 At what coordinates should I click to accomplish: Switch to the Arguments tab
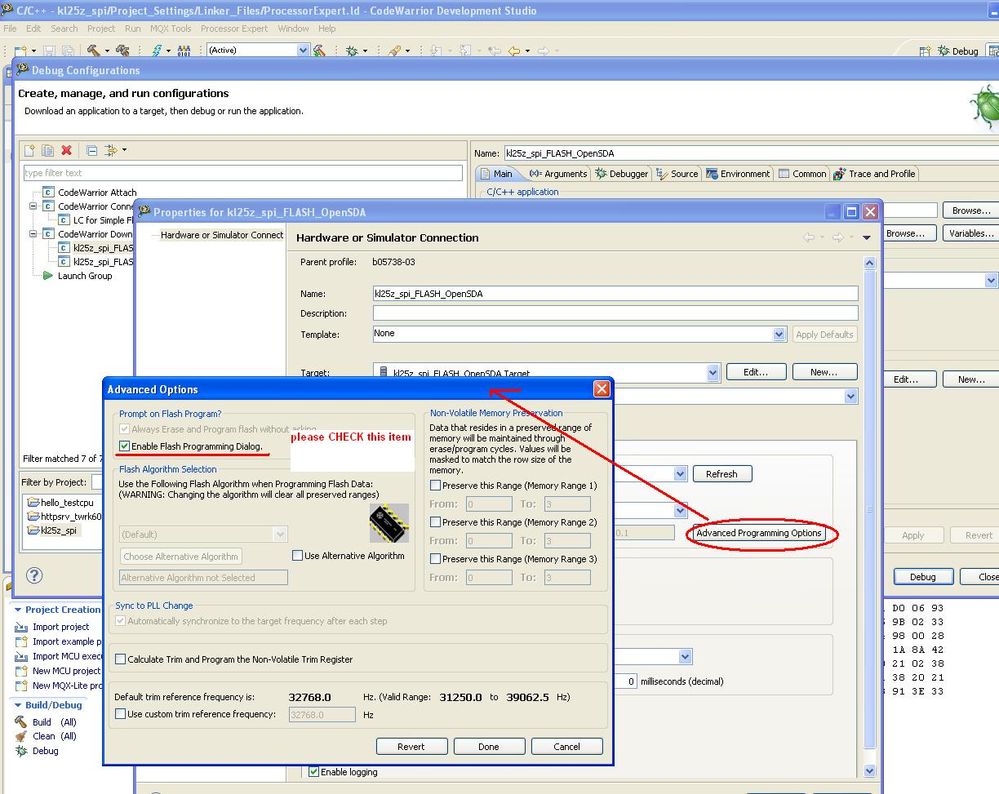558,173
